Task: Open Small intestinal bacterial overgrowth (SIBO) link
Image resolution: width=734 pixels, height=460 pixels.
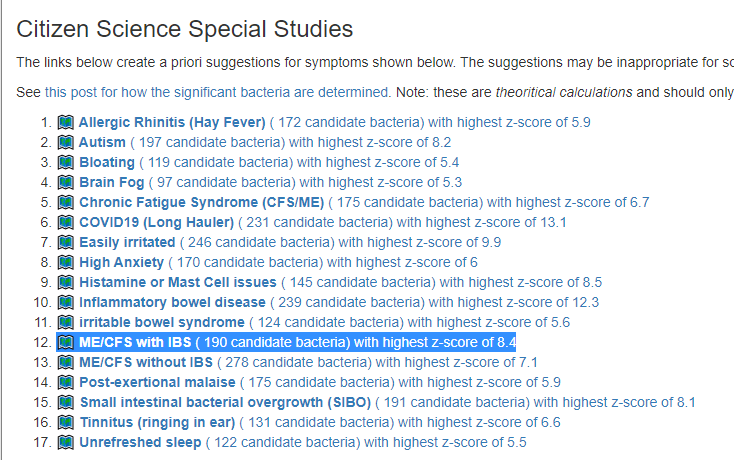Action: point(225,402)
